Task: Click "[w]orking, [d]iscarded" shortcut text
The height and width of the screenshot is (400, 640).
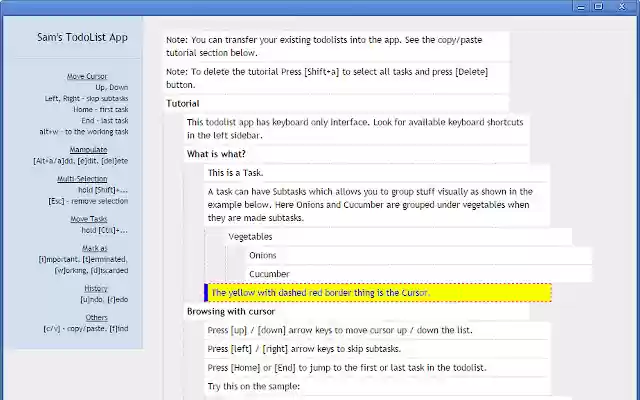Action: pos(91,270)
